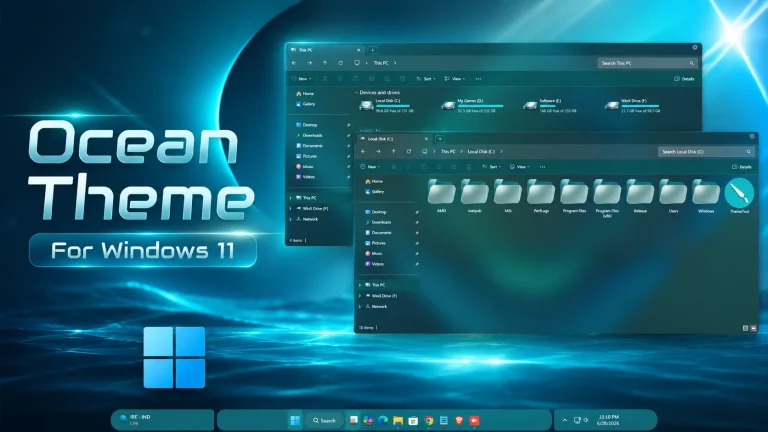Open Pictures in the This PC window sidebar
Viewport: 768px width, 432px height.
click(x=307, y=156)
